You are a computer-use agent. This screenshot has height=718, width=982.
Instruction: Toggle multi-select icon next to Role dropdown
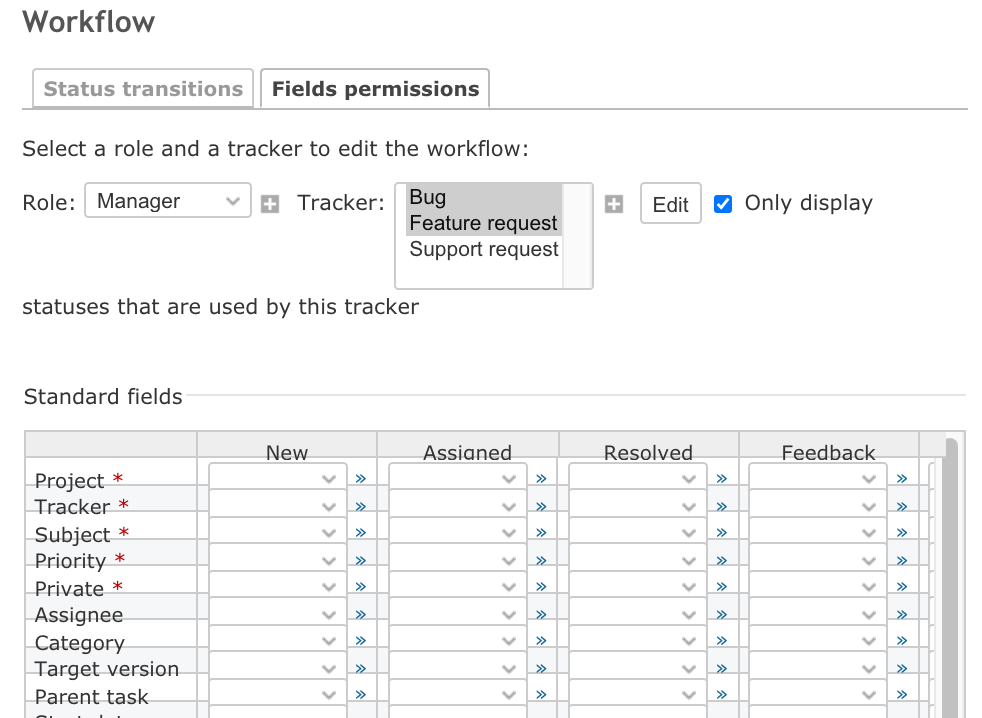click(270, 204)
